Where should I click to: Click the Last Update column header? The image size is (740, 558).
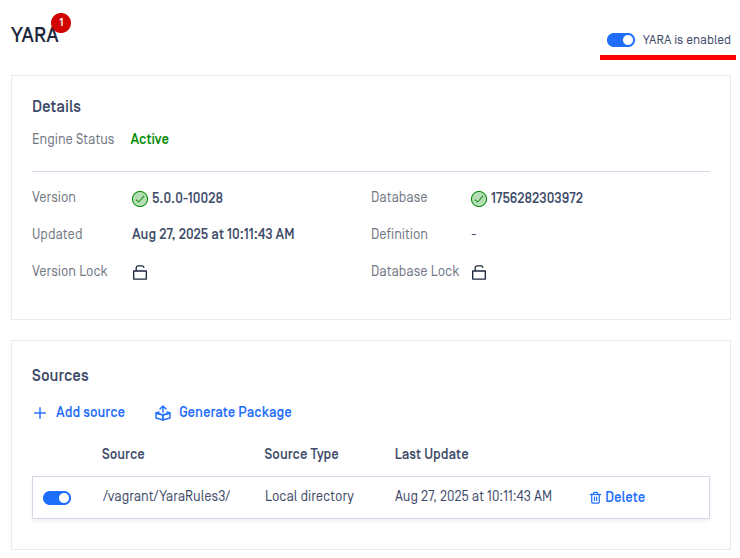point(431,454)
